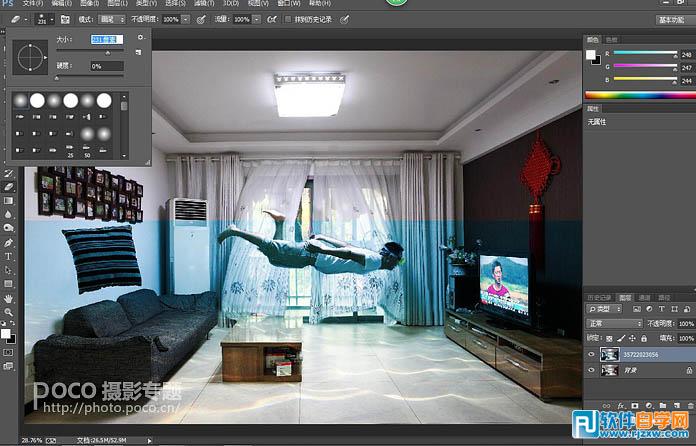Open eraser mode dropdown
The height and width of the screenshot is (446, 696).
coord(111,20)
